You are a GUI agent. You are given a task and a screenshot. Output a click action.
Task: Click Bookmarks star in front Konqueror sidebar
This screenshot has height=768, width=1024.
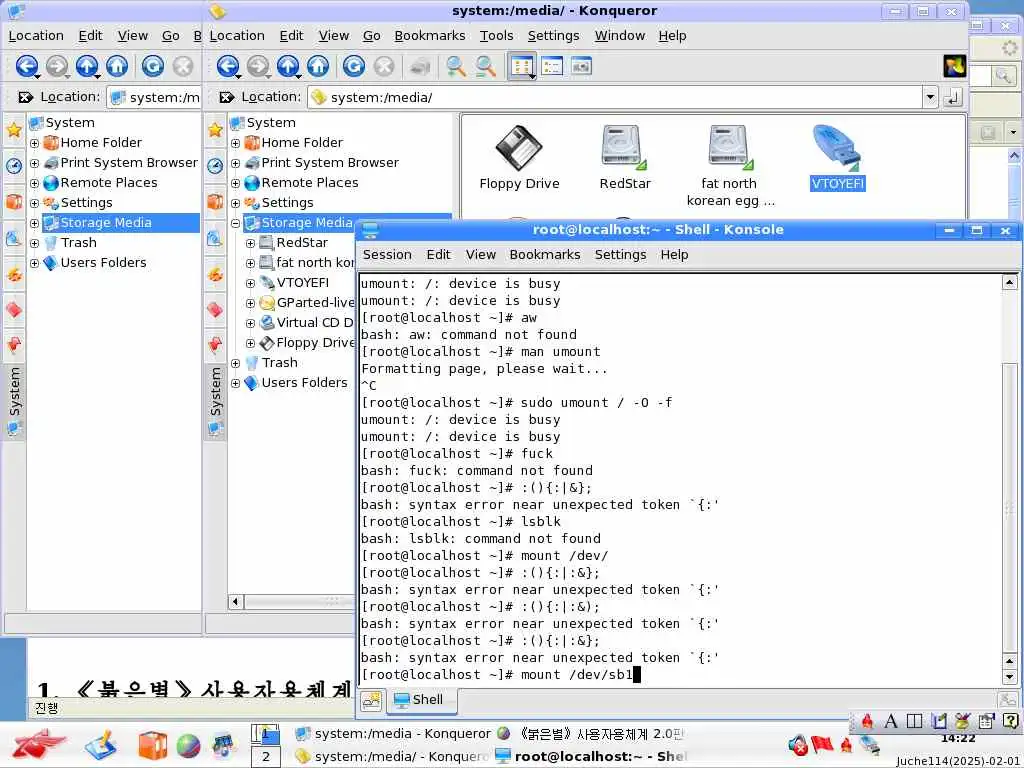coord(215,129)
